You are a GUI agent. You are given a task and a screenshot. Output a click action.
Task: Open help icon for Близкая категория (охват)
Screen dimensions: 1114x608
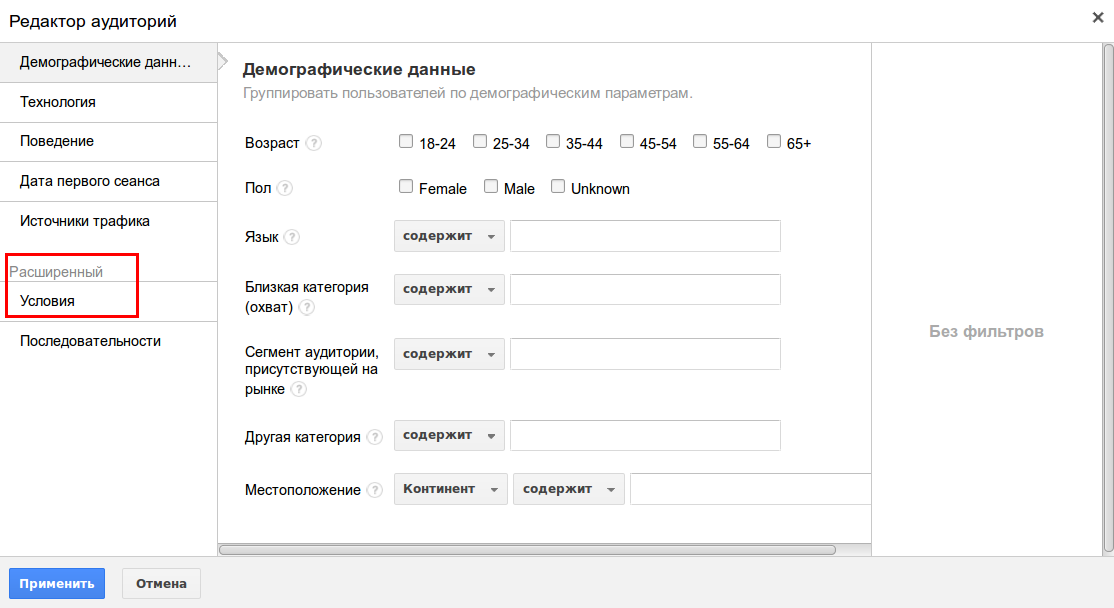tap(307, 308)
